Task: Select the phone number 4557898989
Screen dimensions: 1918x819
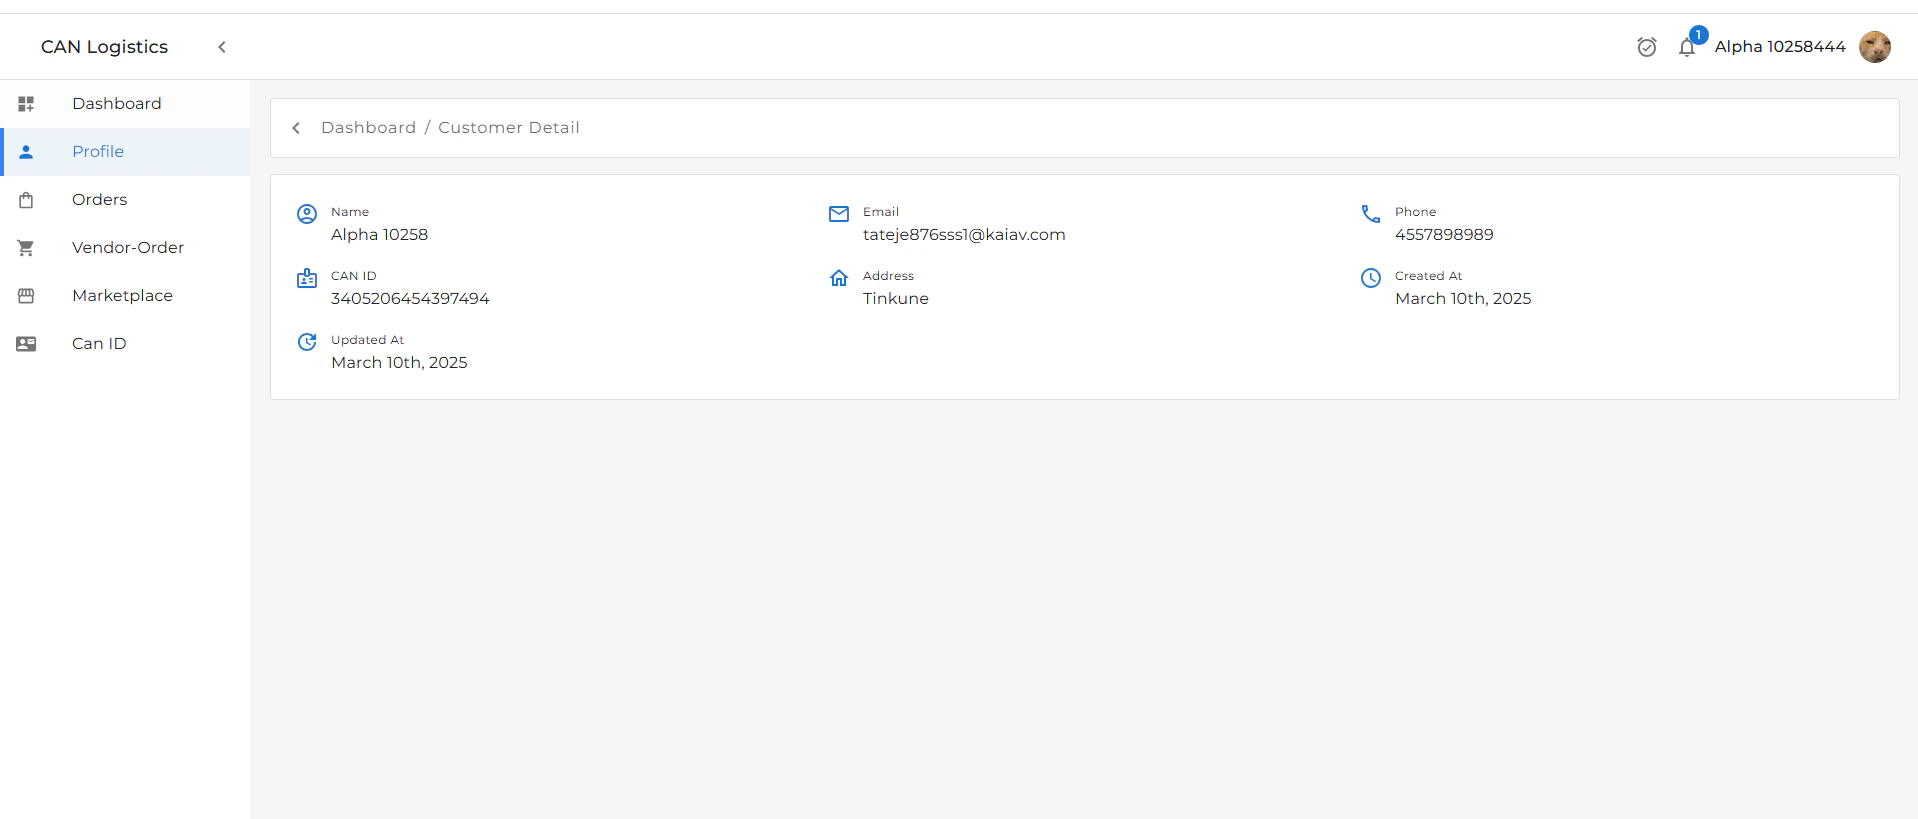Action: point(1444,235)
